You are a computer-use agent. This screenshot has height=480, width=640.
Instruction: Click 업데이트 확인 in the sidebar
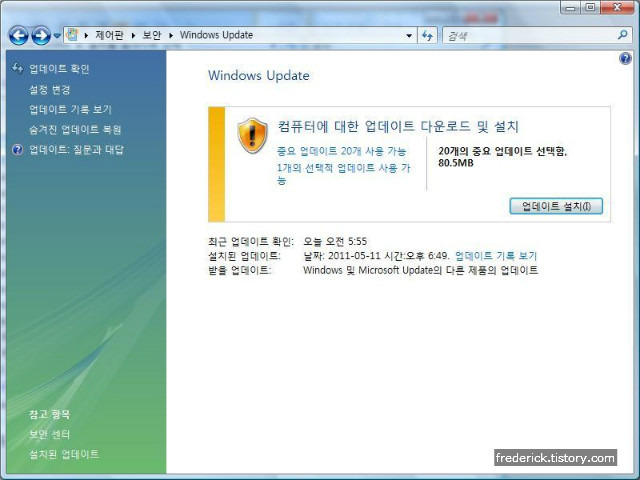[x=59, y=69]
